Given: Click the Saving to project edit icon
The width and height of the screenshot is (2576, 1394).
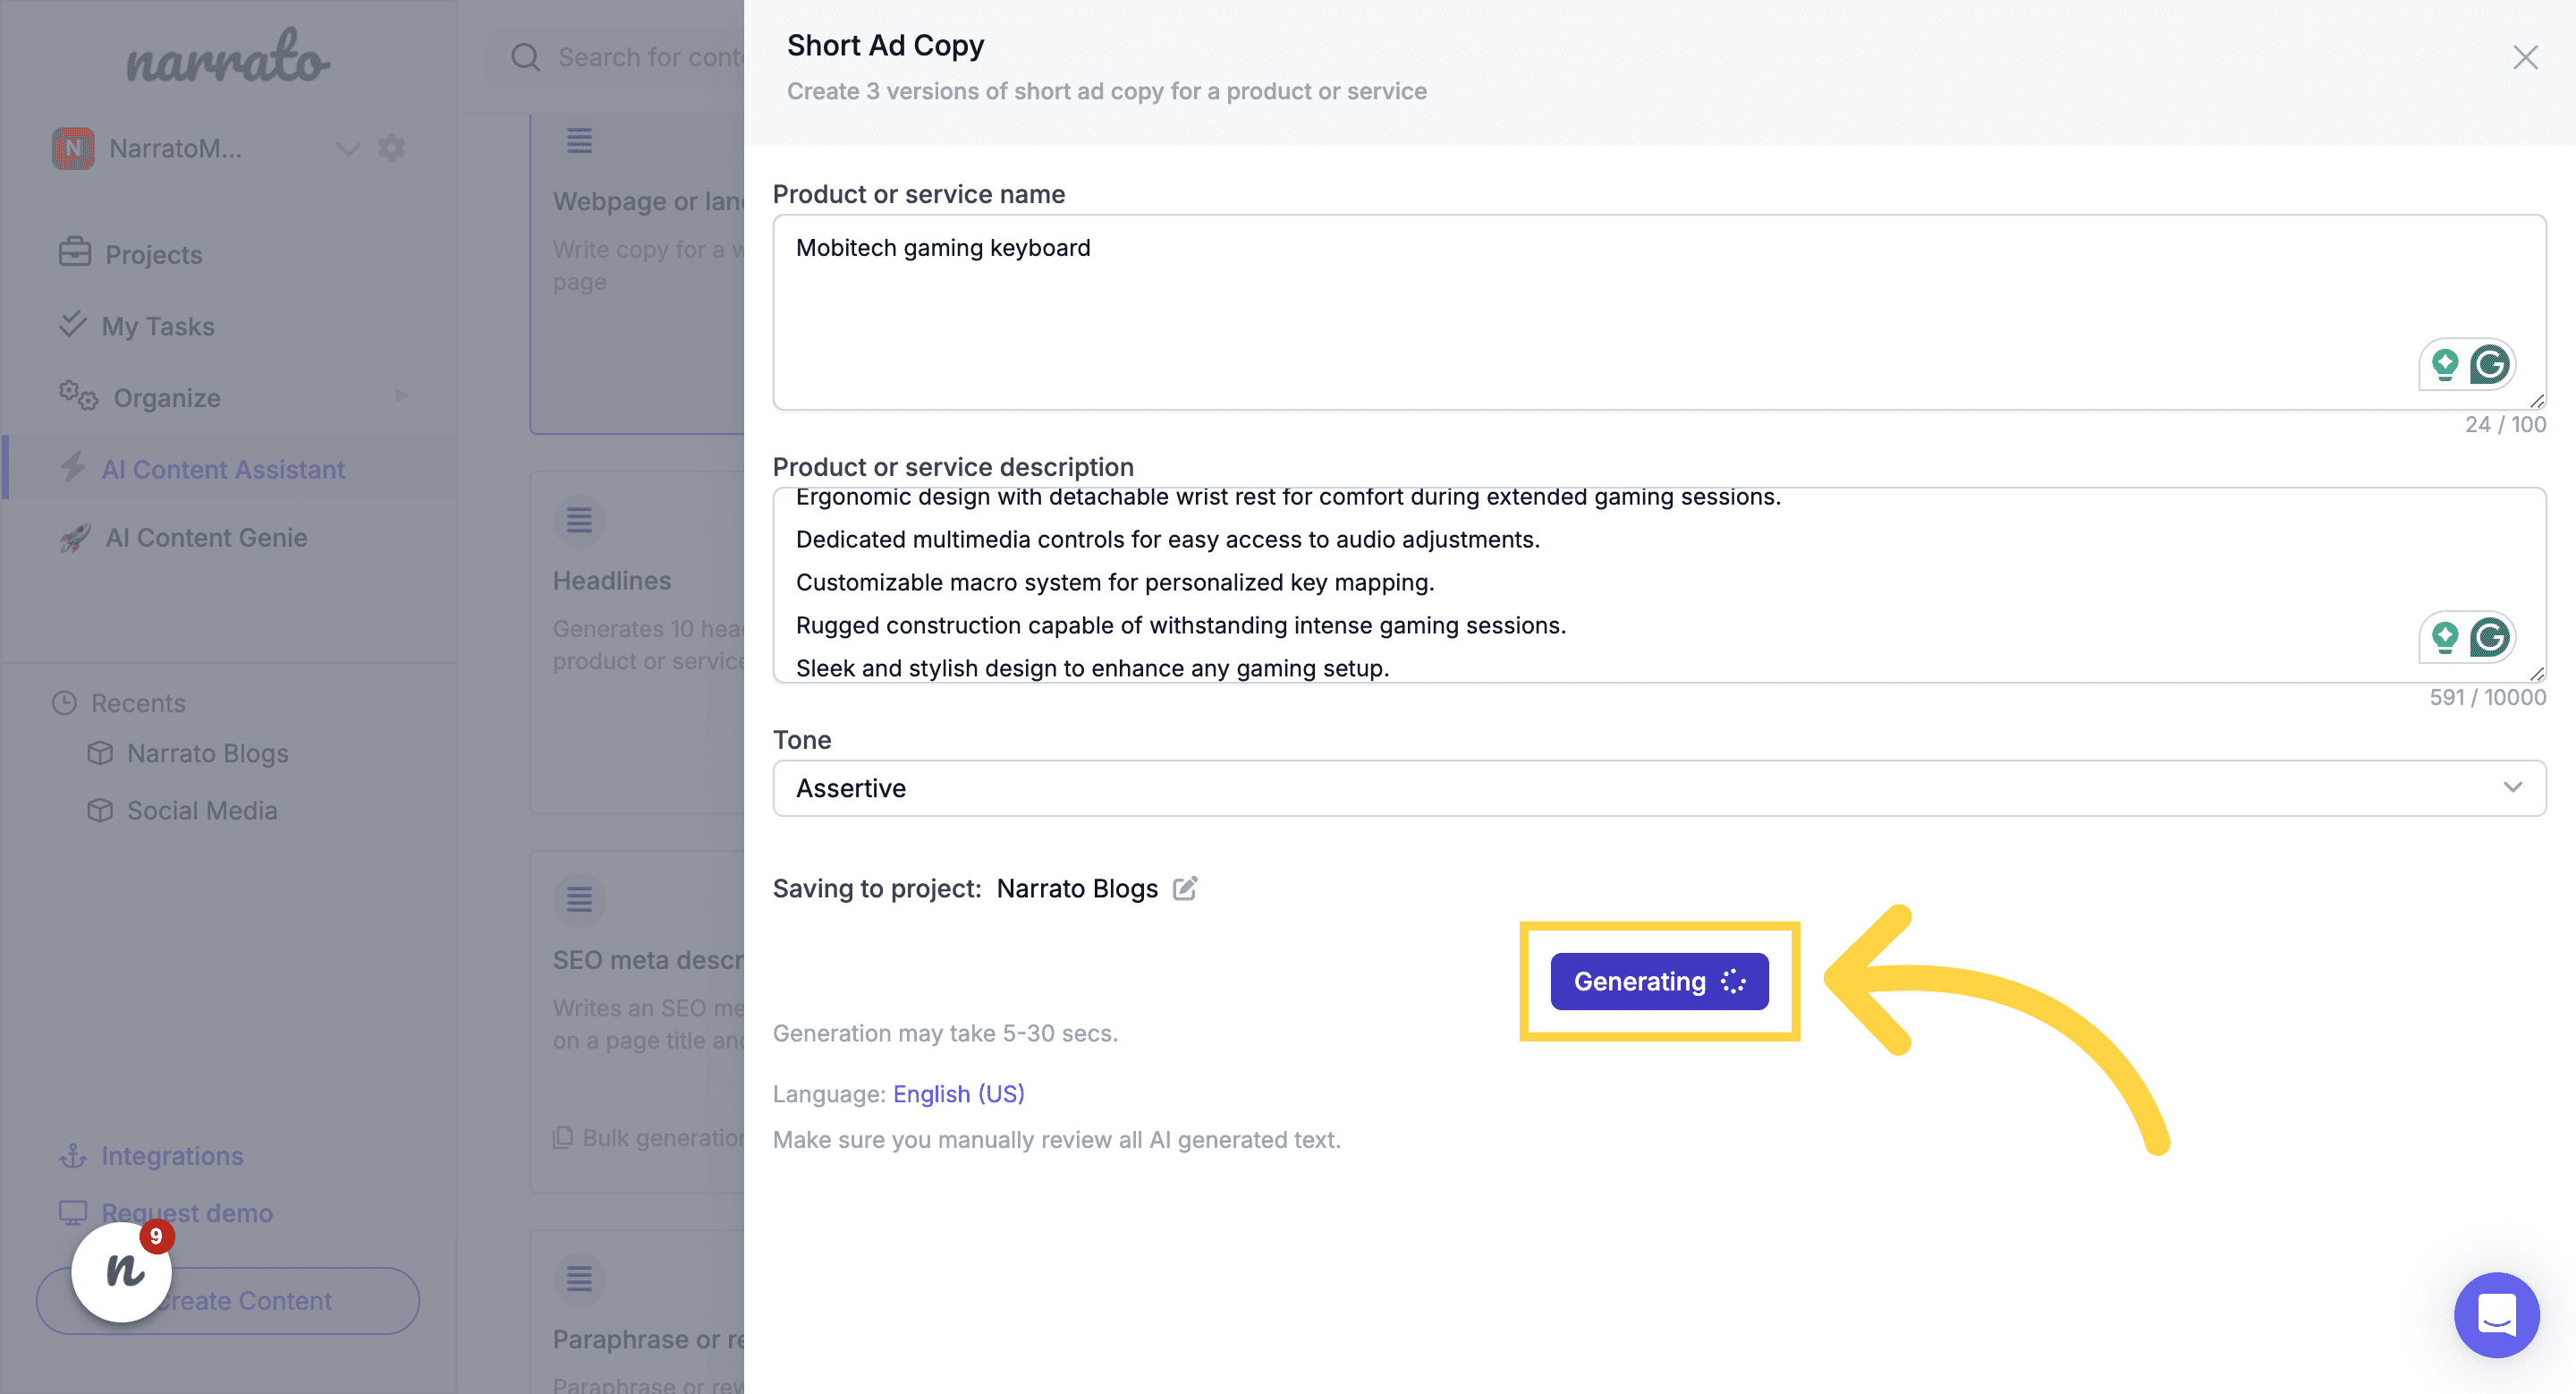Looking at the screenshot, I should 1186,889.
